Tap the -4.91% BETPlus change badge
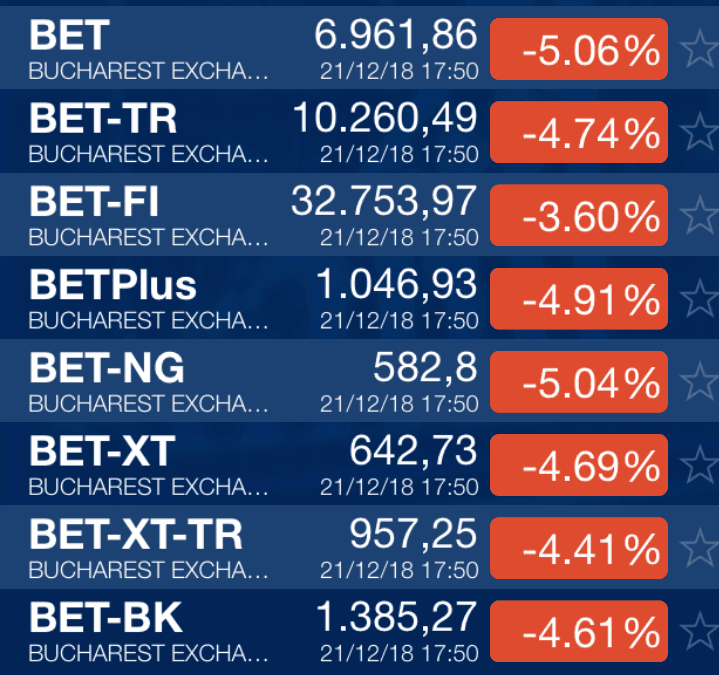Image resolution: width=719 pixels, height=675 pixels. coord(579,299)
